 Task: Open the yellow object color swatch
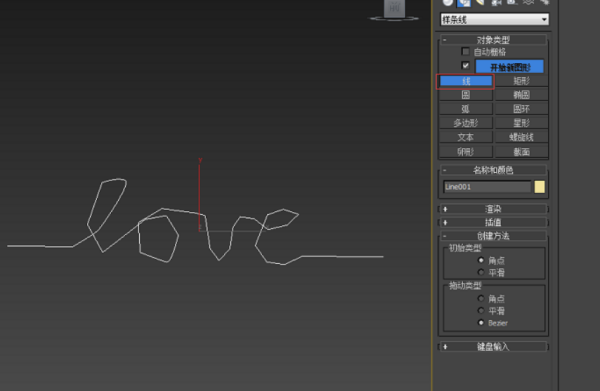(540, 187)
